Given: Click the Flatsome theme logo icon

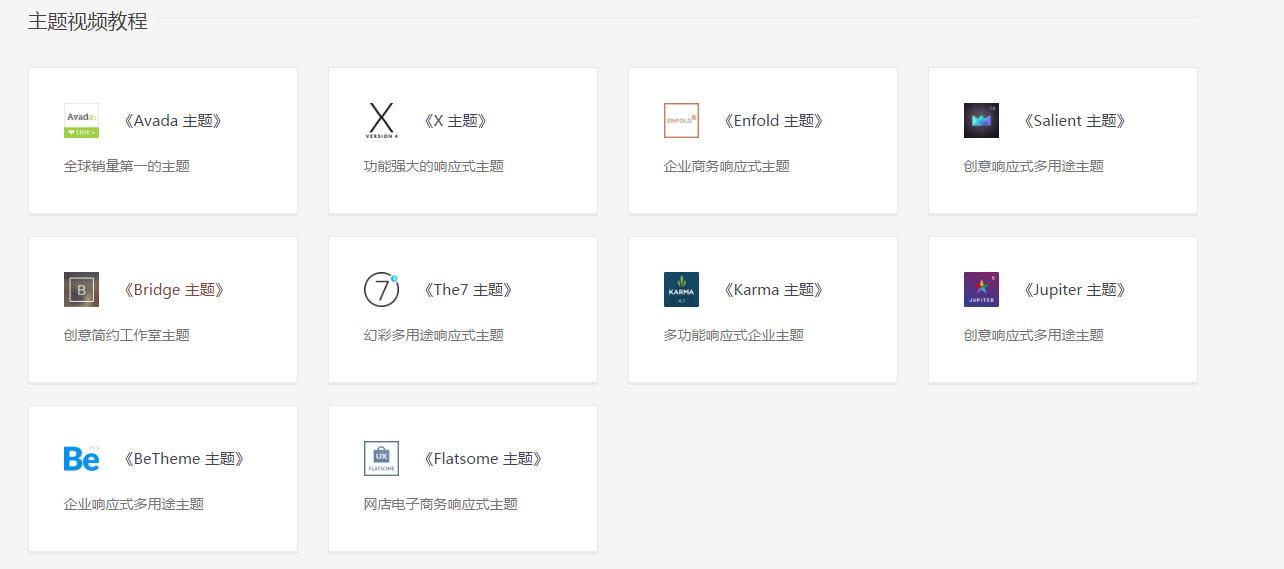Looking at the screenshot, I should coord(381,458).
